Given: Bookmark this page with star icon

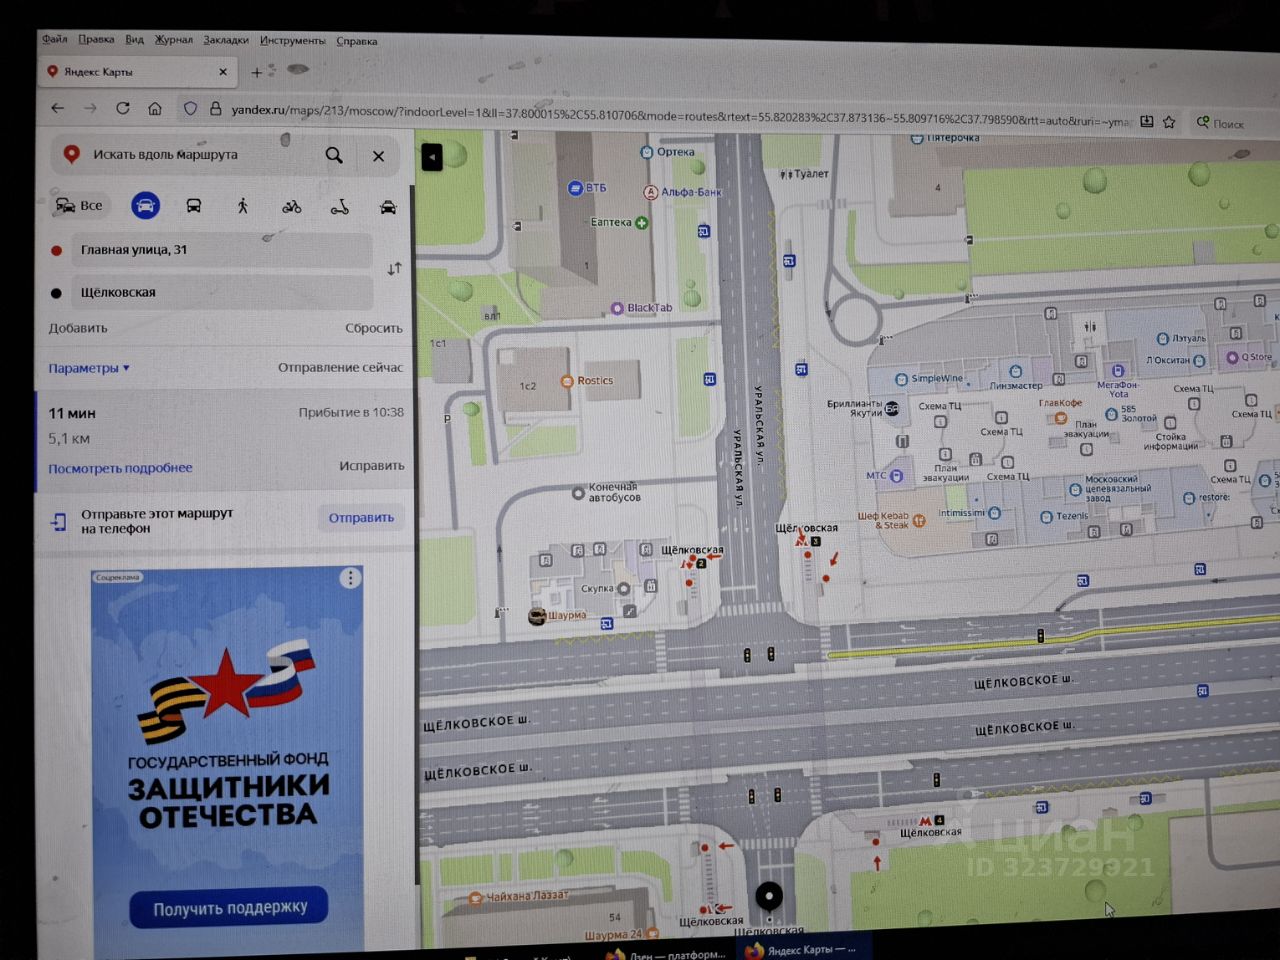Looking at the screenshot, I should [1169, 122].
